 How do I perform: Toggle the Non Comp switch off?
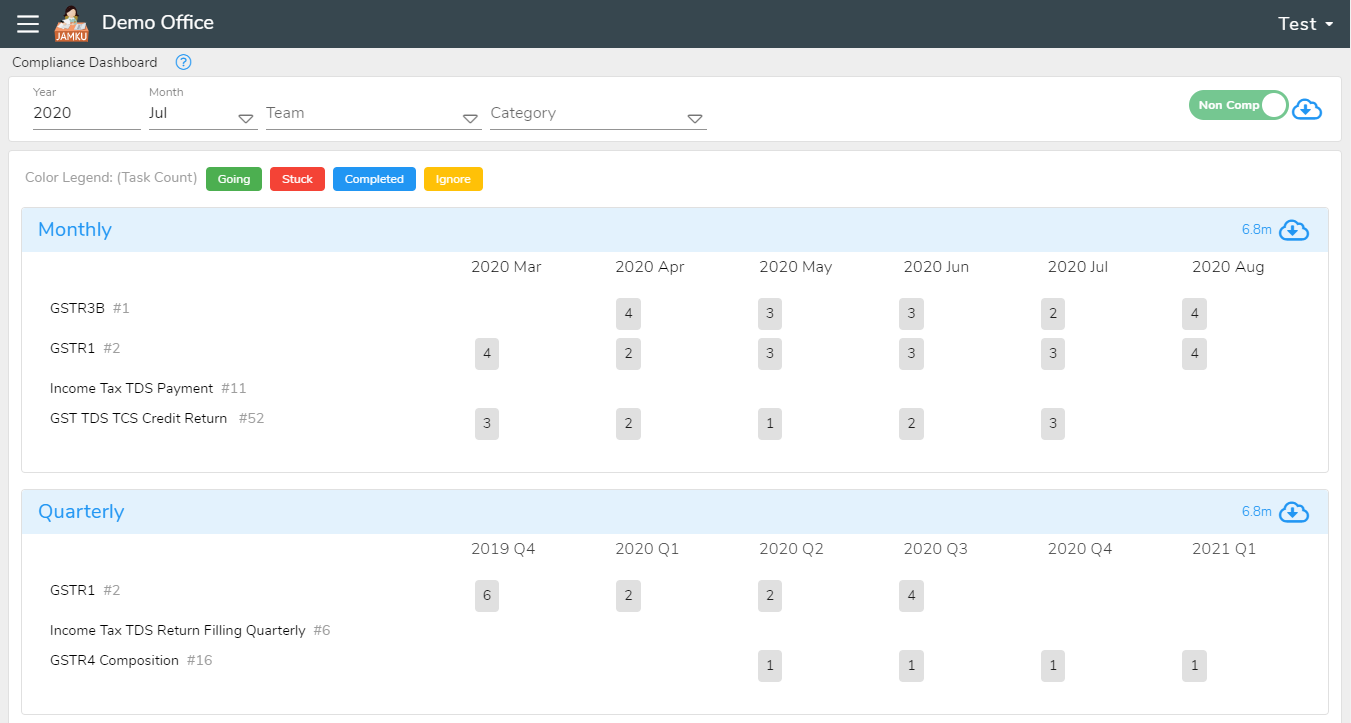click(1239, 104)
